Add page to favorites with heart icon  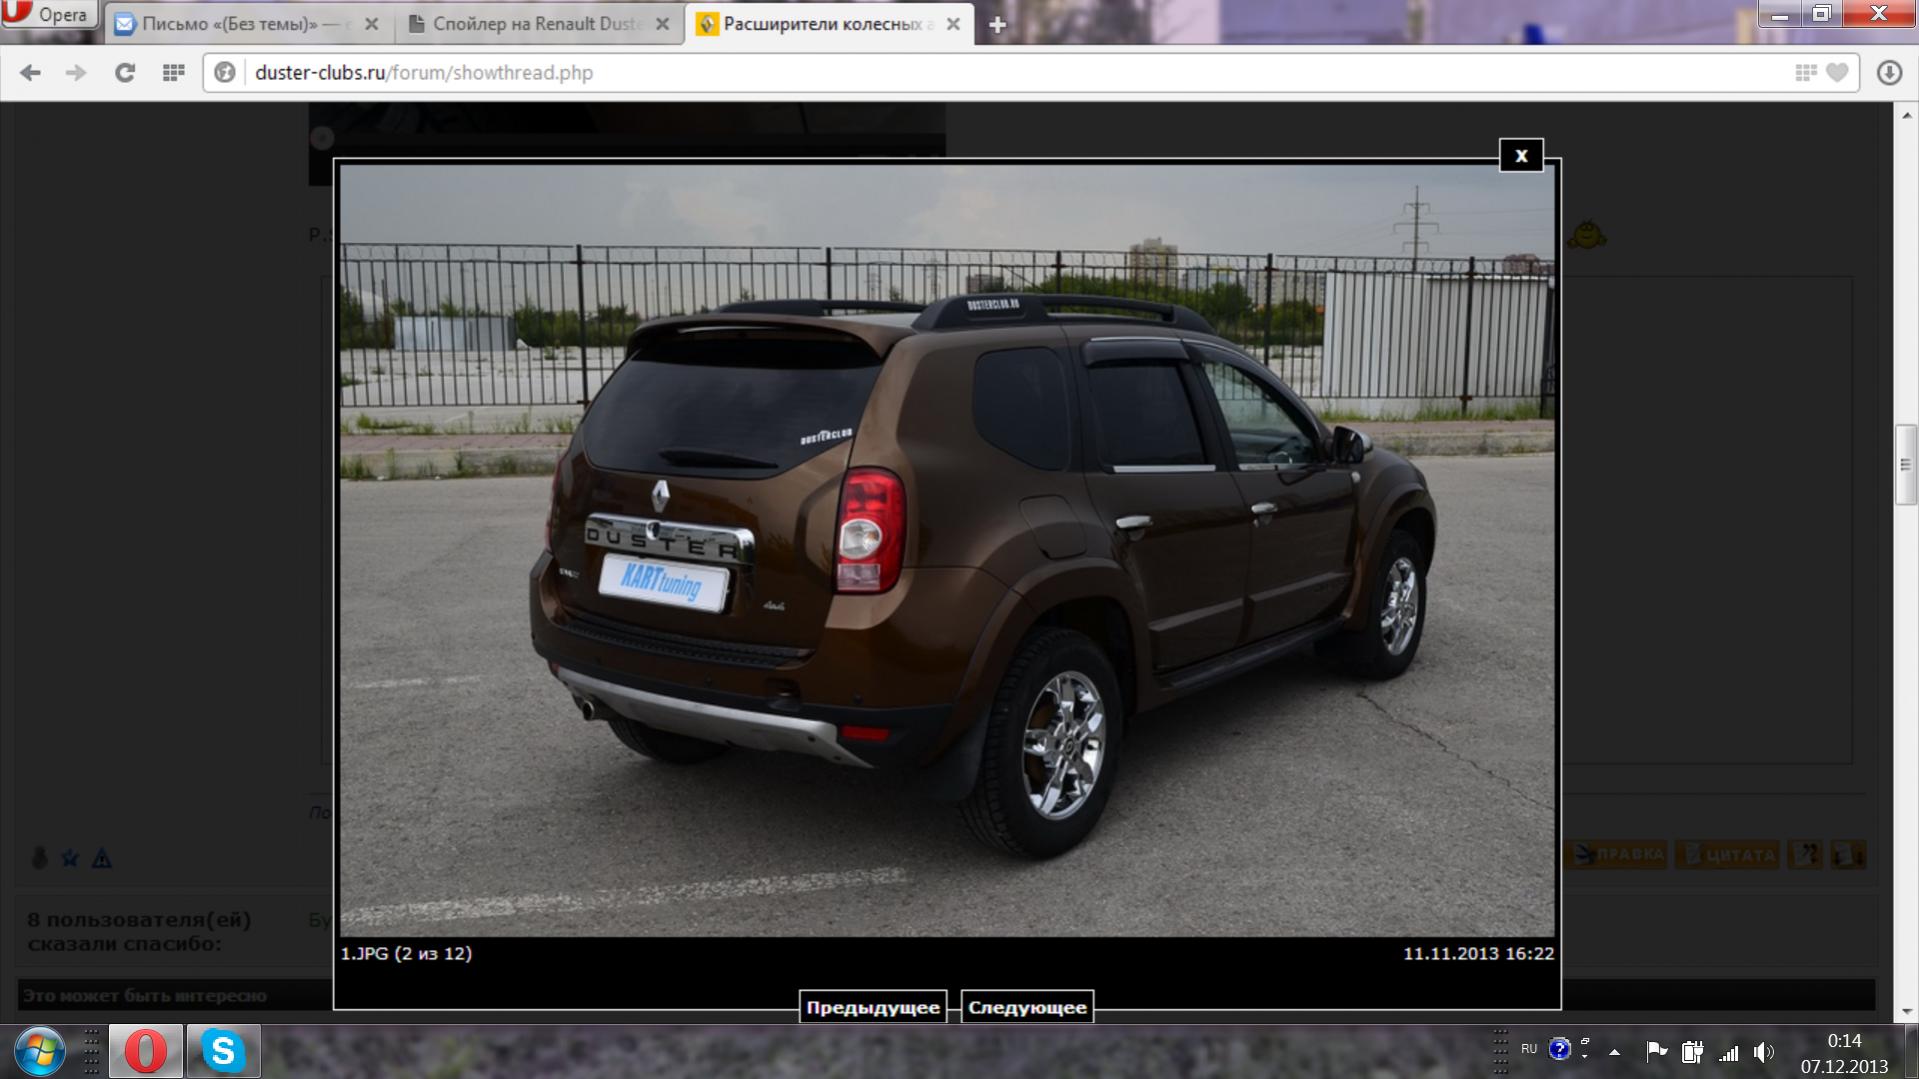click(1837, 73)
